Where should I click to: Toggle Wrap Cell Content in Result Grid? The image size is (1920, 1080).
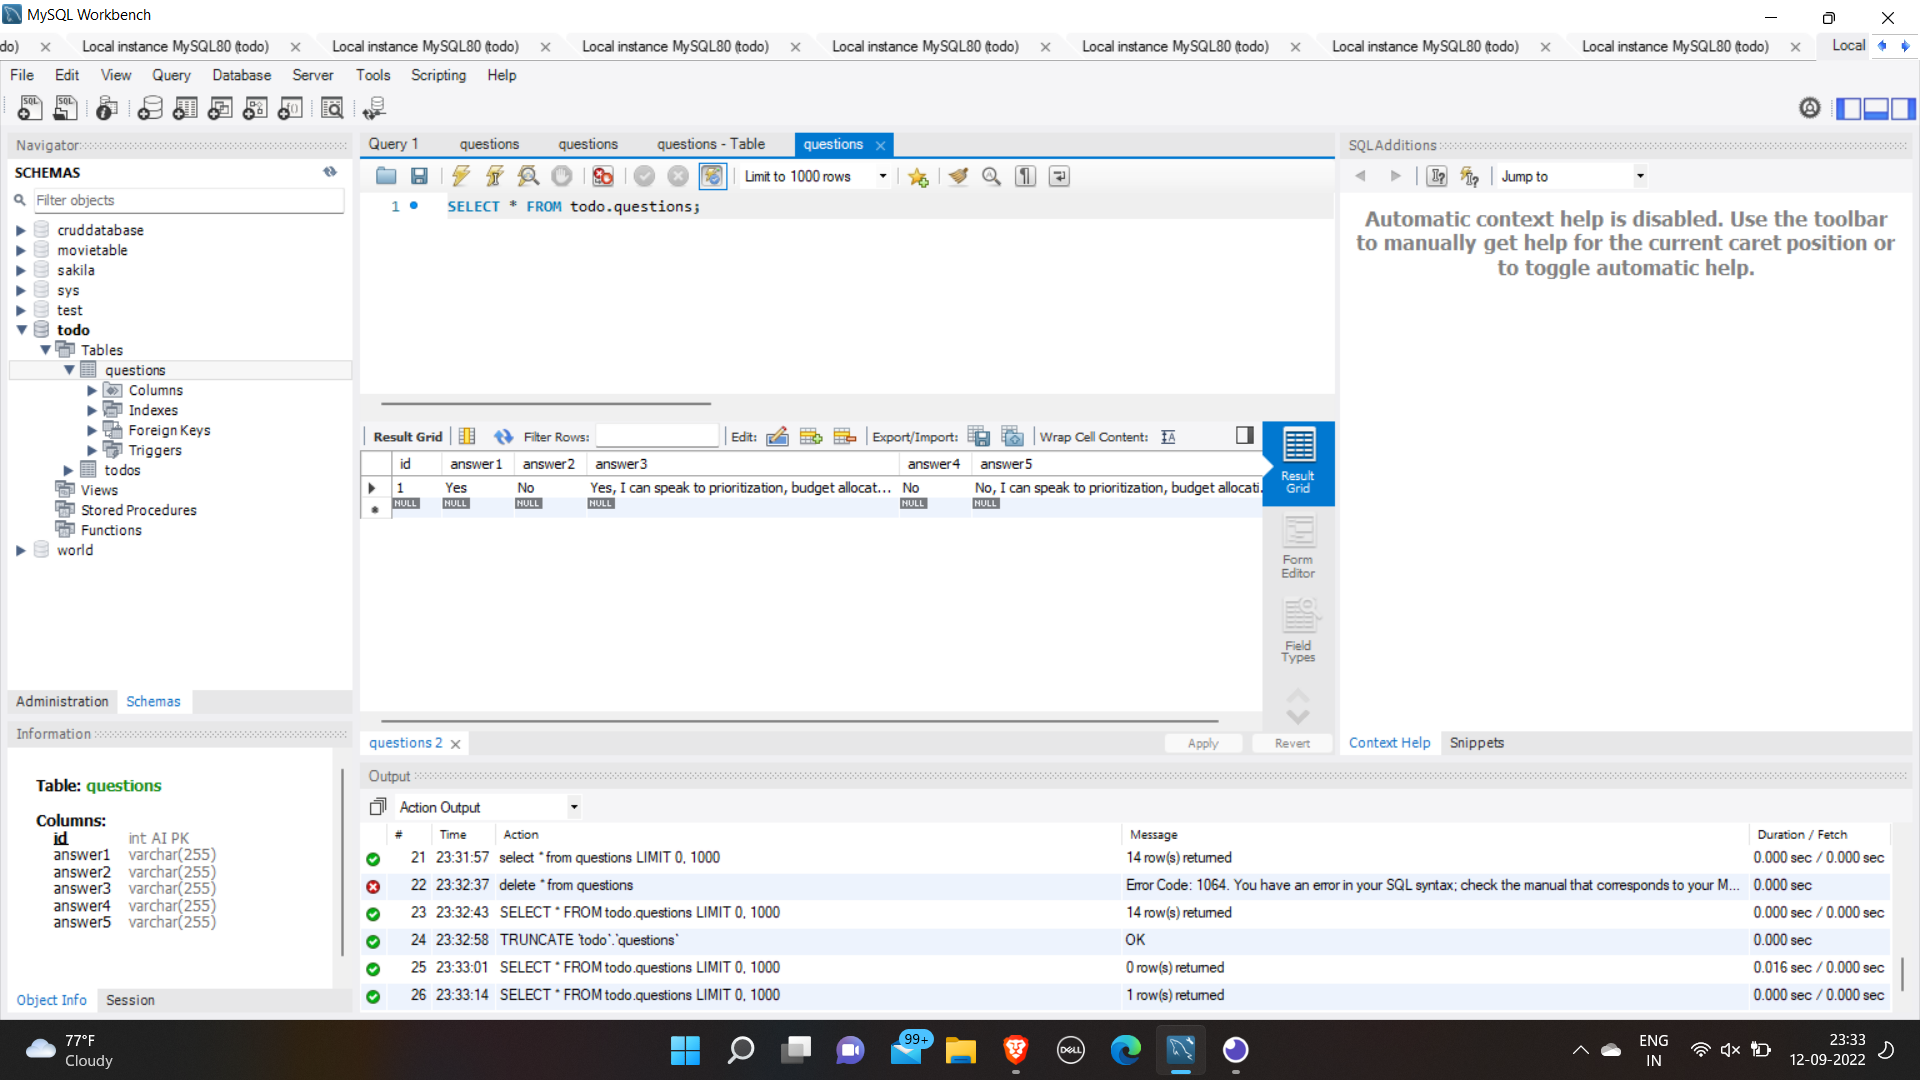[x=1168, y=437]
